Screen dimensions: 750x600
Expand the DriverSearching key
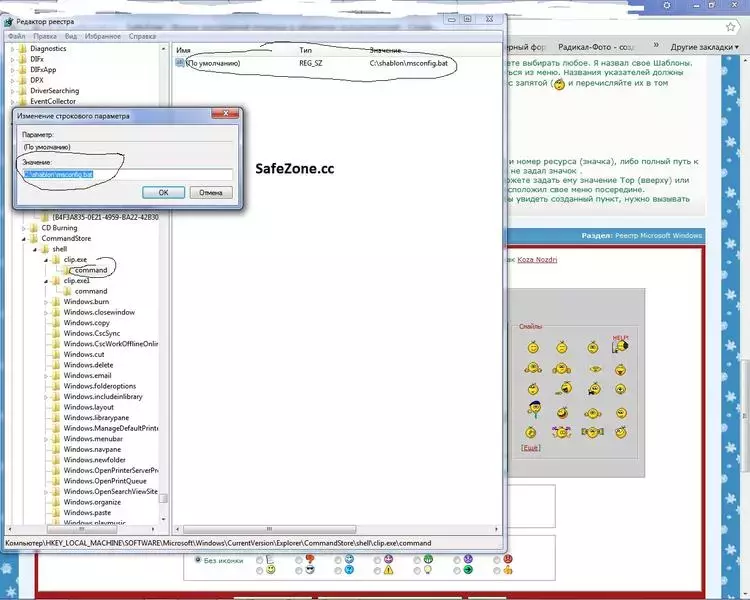point(12,90)
